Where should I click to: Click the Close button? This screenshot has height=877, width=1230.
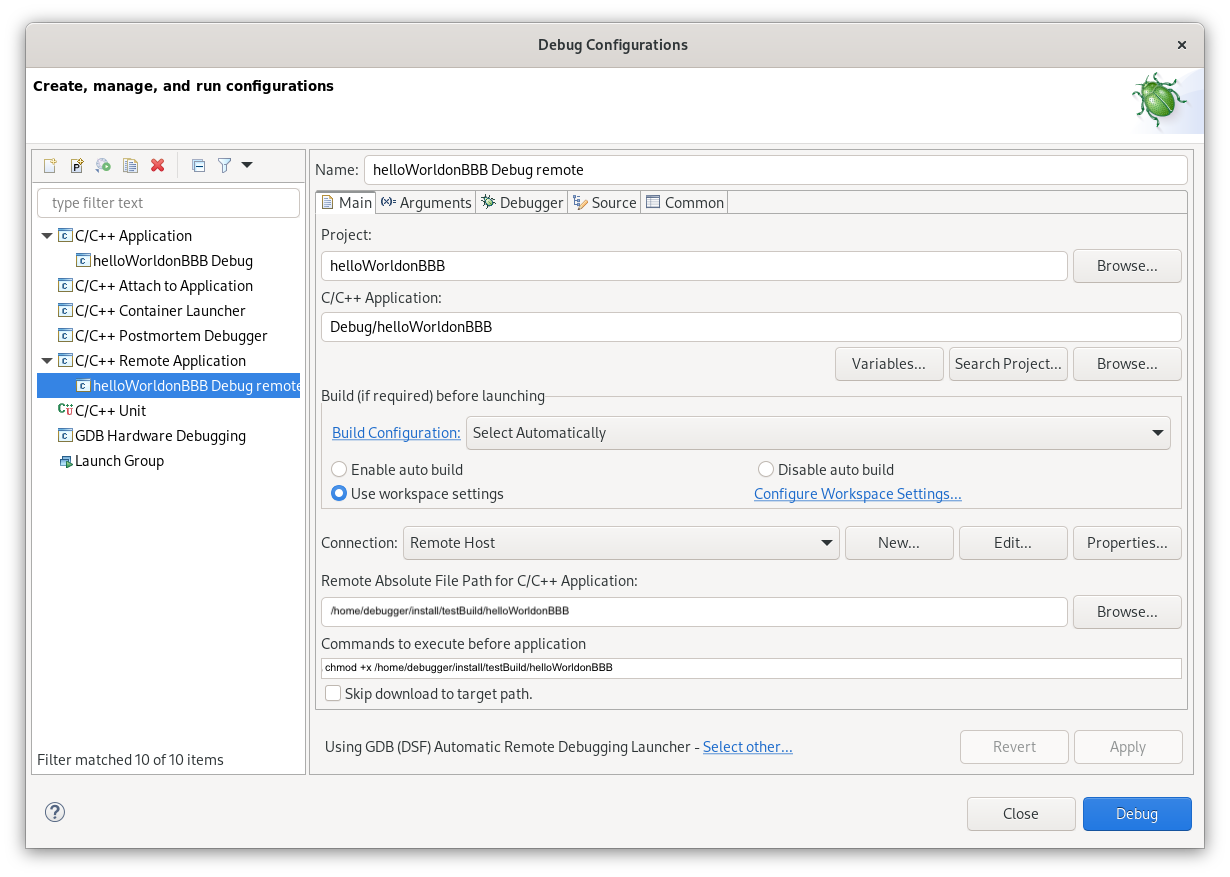point(1021,814)
